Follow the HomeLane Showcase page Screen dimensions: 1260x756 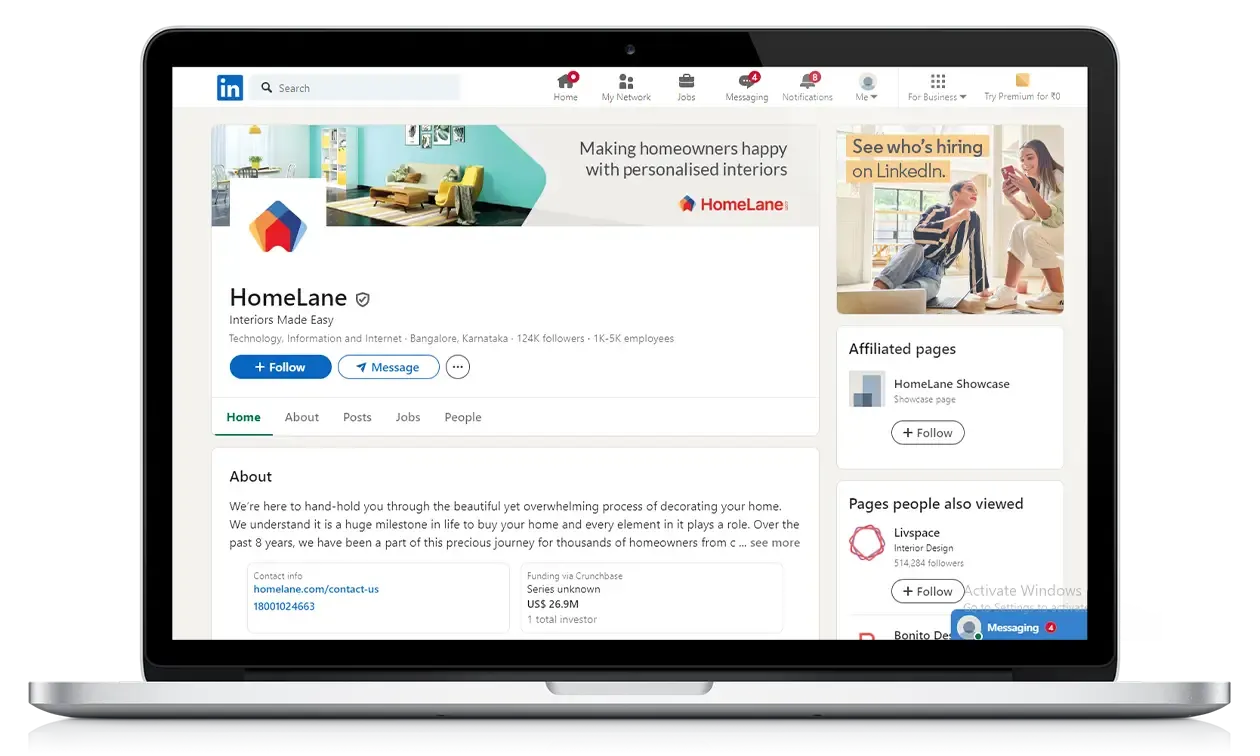point(927,433)
